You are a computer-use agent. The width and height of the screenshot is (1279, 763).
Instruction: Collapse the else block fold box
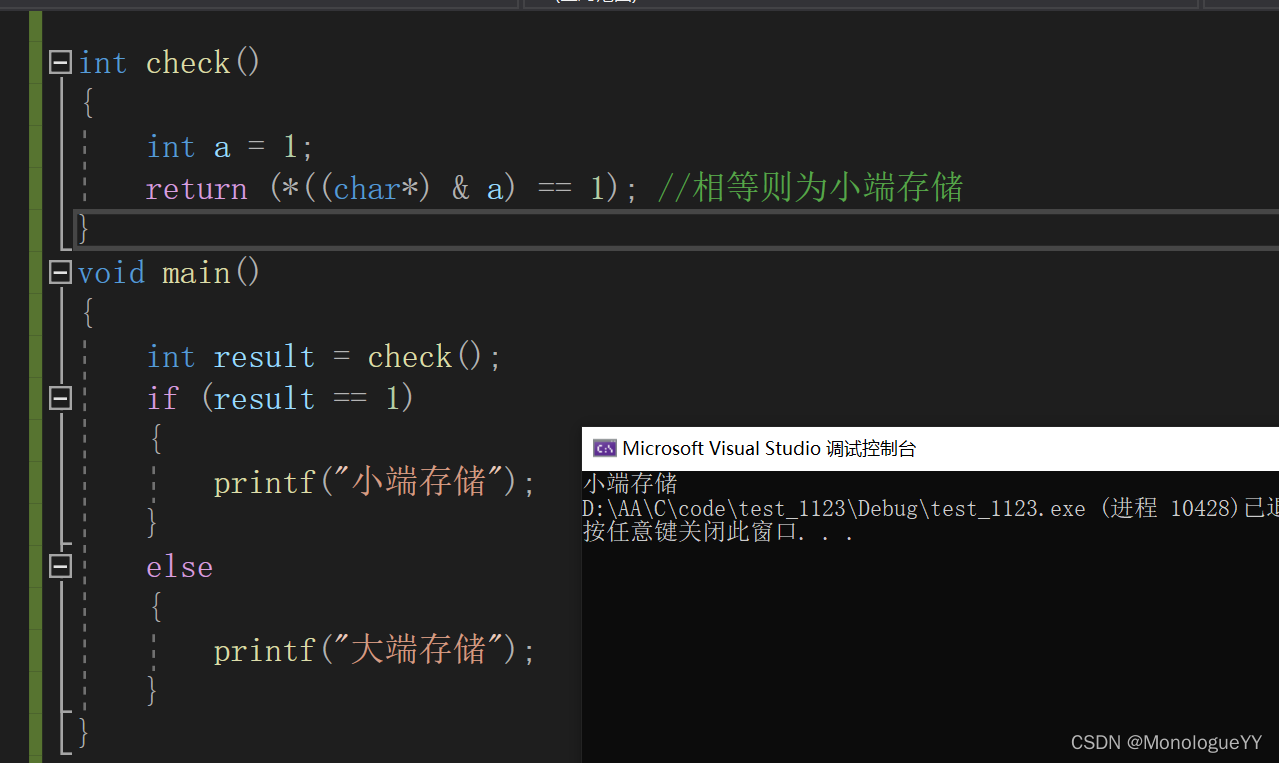(x=61, y=567)
